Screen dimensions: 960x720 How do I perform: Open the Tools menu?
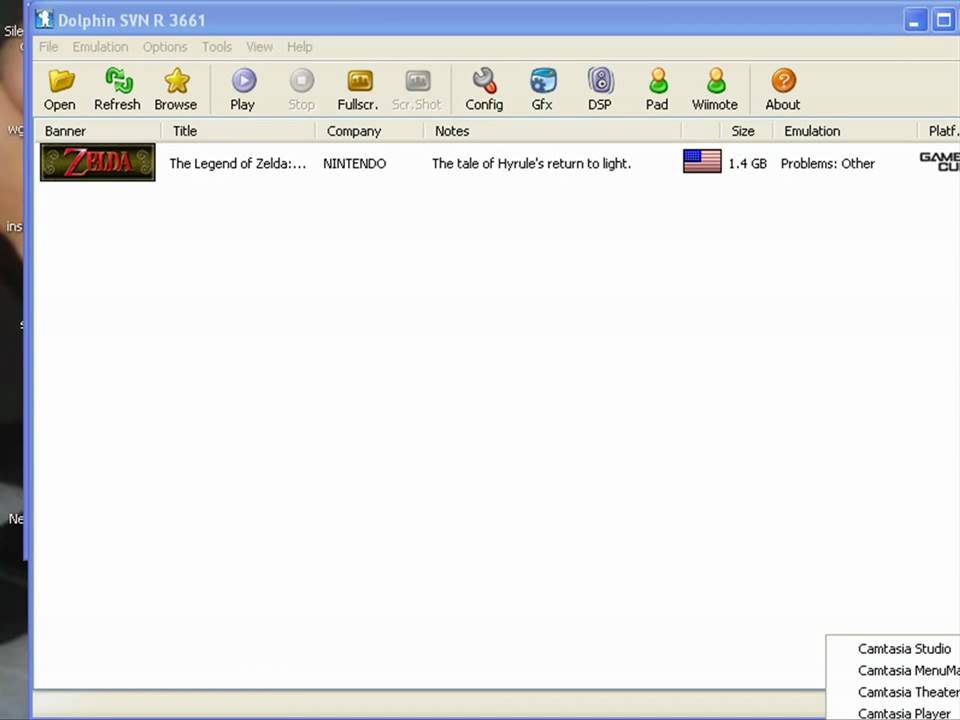217,47
